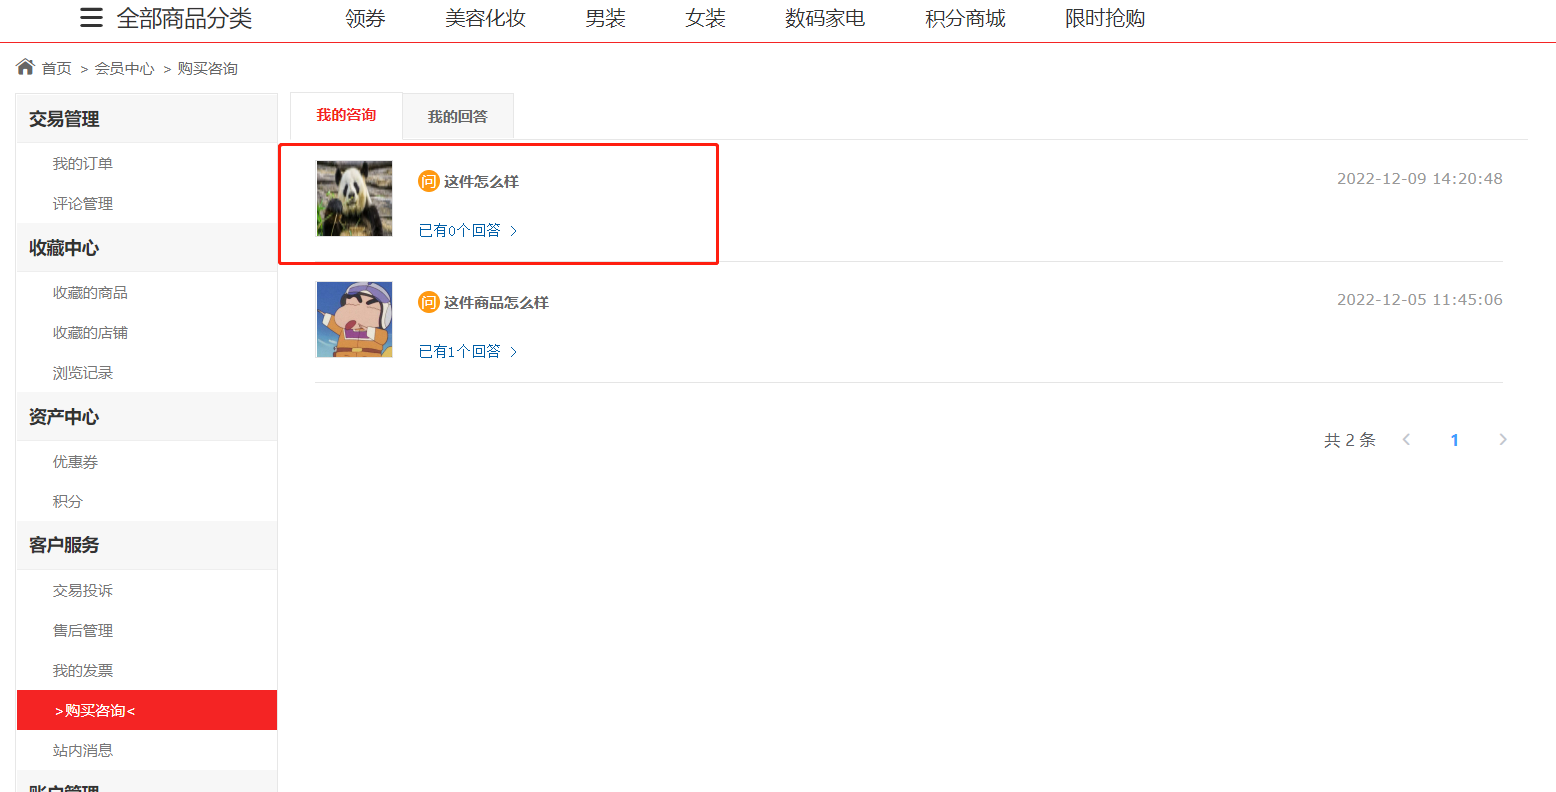Open the hamburger menu for 全部商品分类

click(x=91, y=18)
